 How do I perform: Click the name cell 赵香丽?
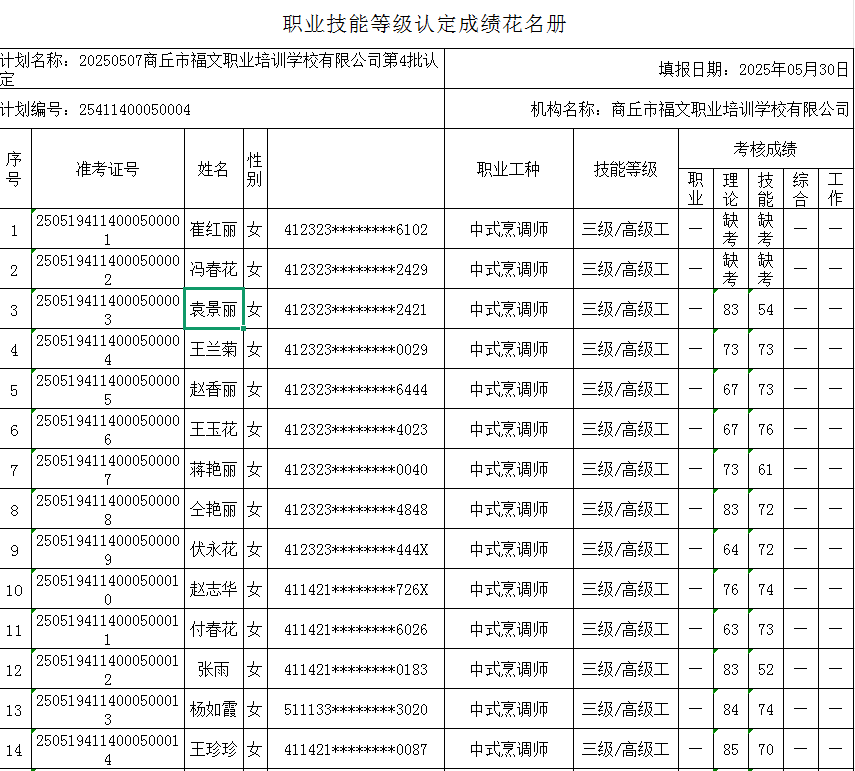(x=214, y=389)
